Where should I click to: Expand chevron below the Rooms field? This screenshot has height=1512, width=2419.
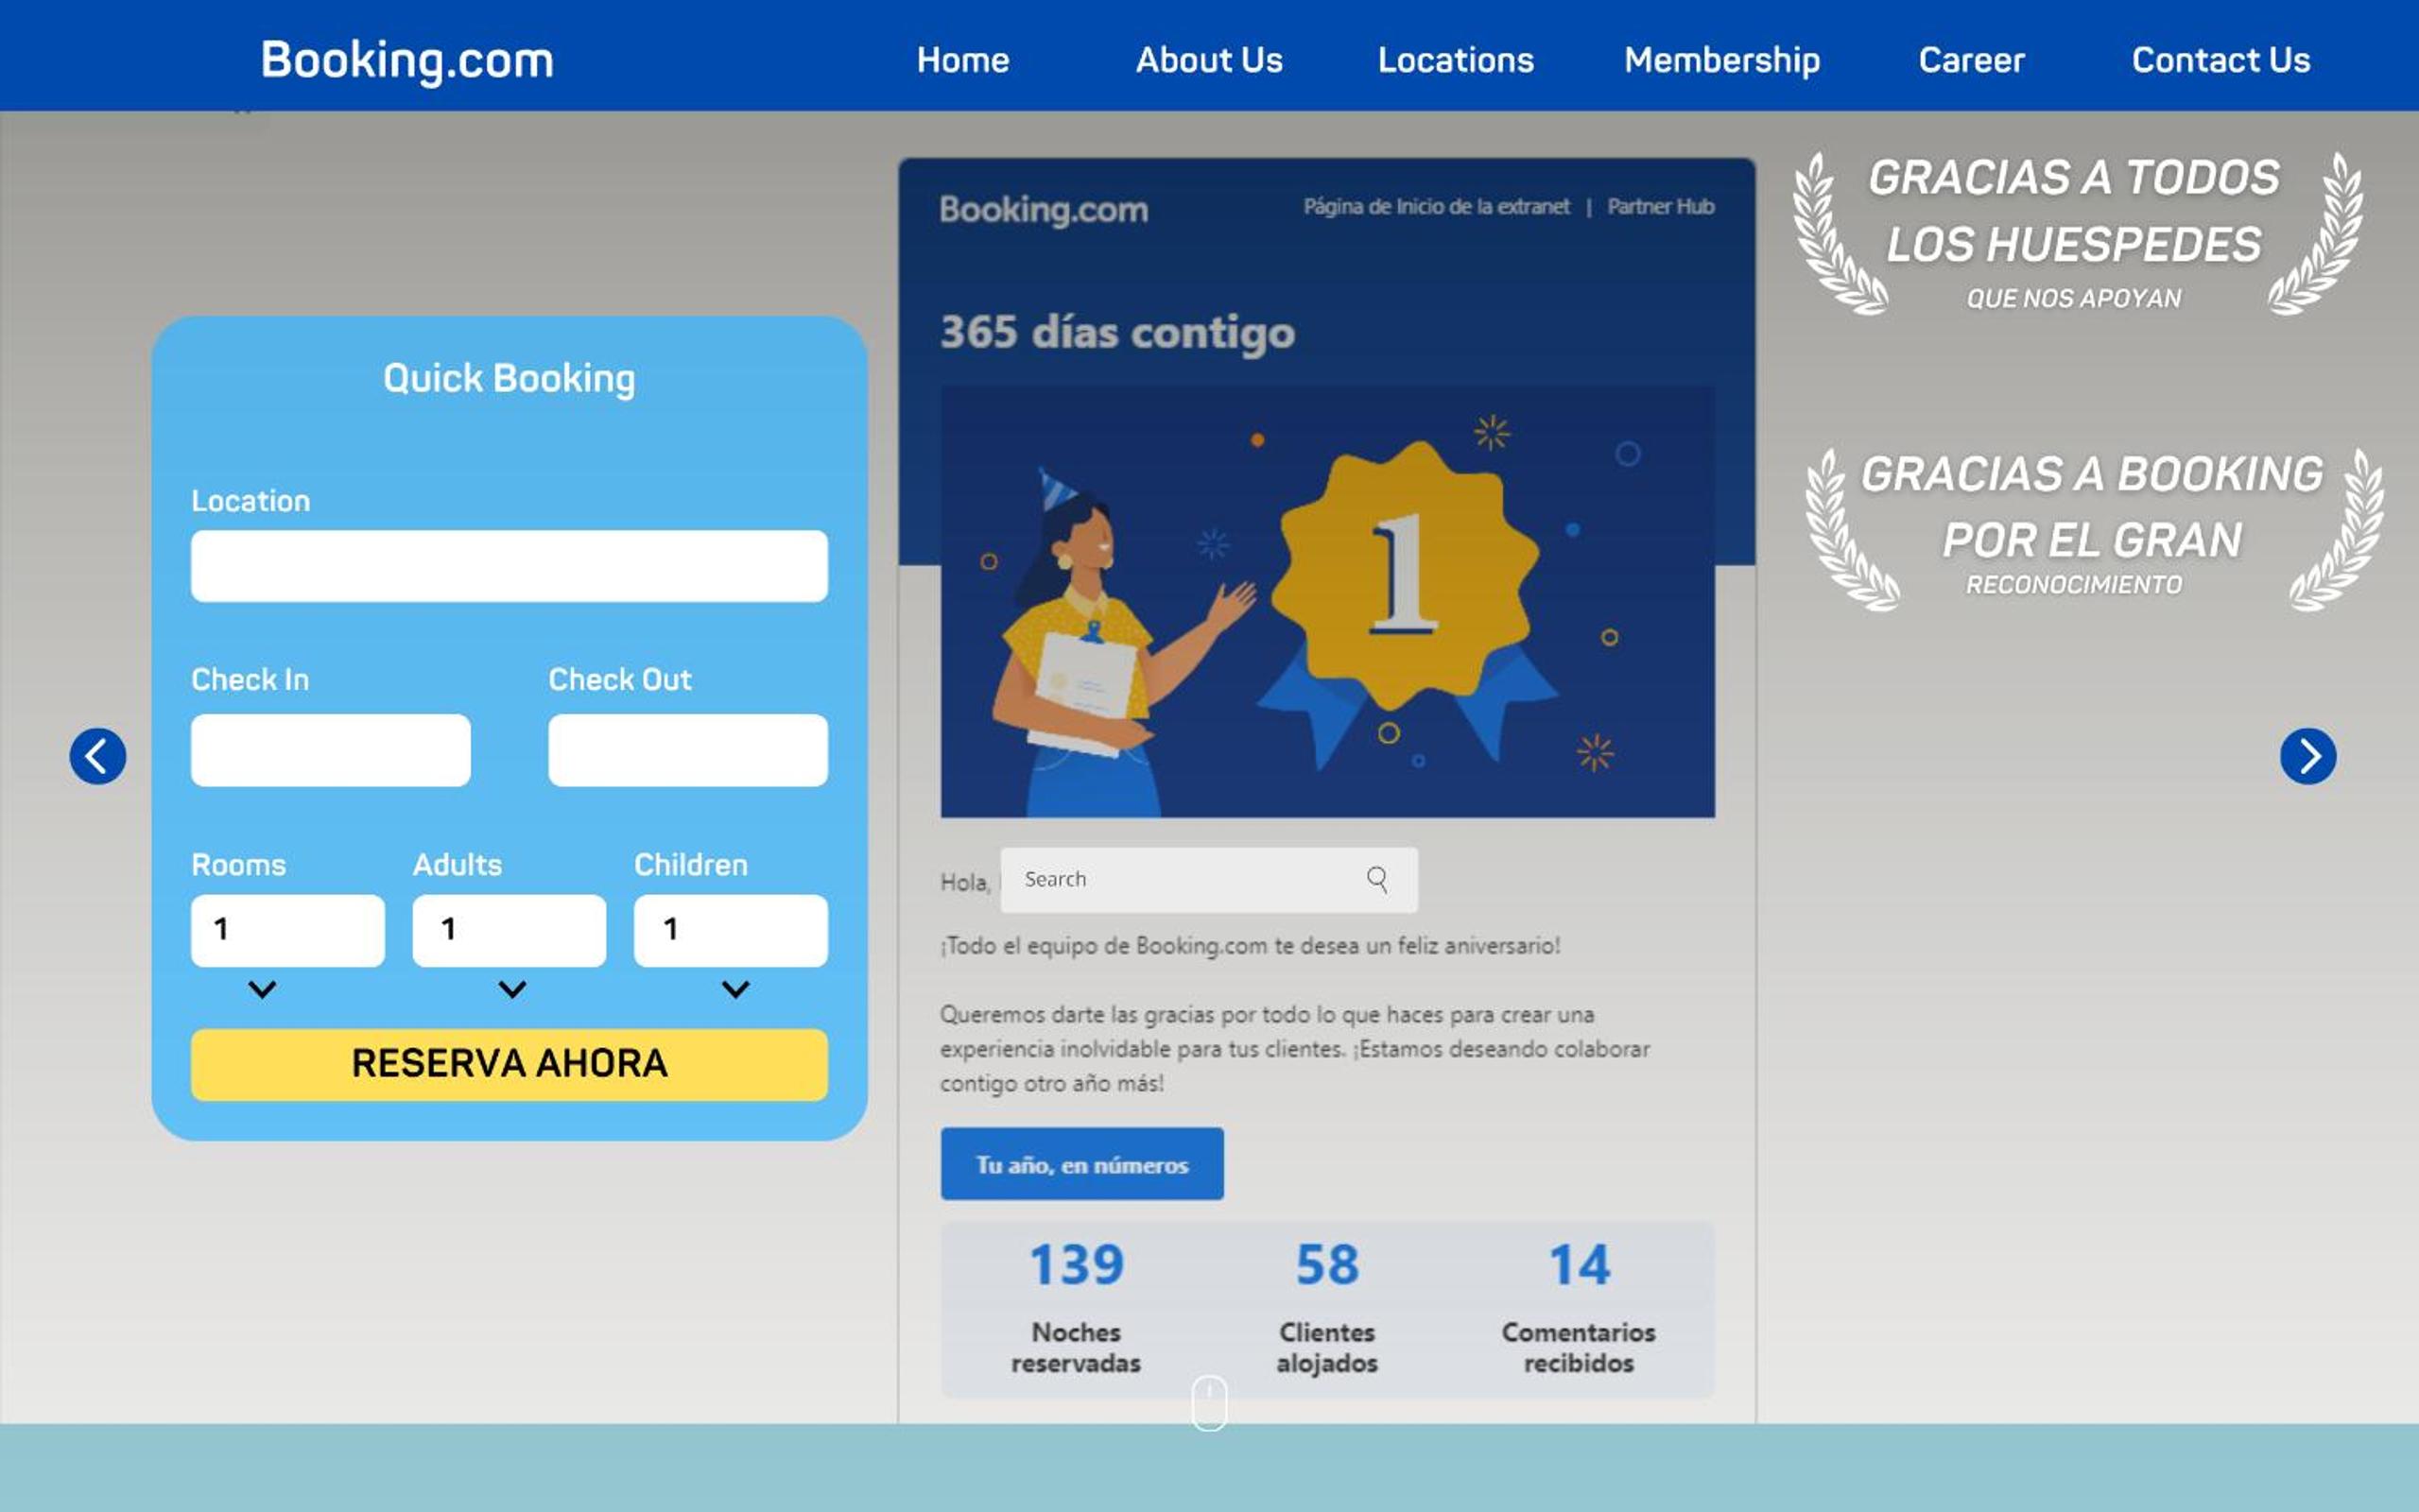[262, 990]
